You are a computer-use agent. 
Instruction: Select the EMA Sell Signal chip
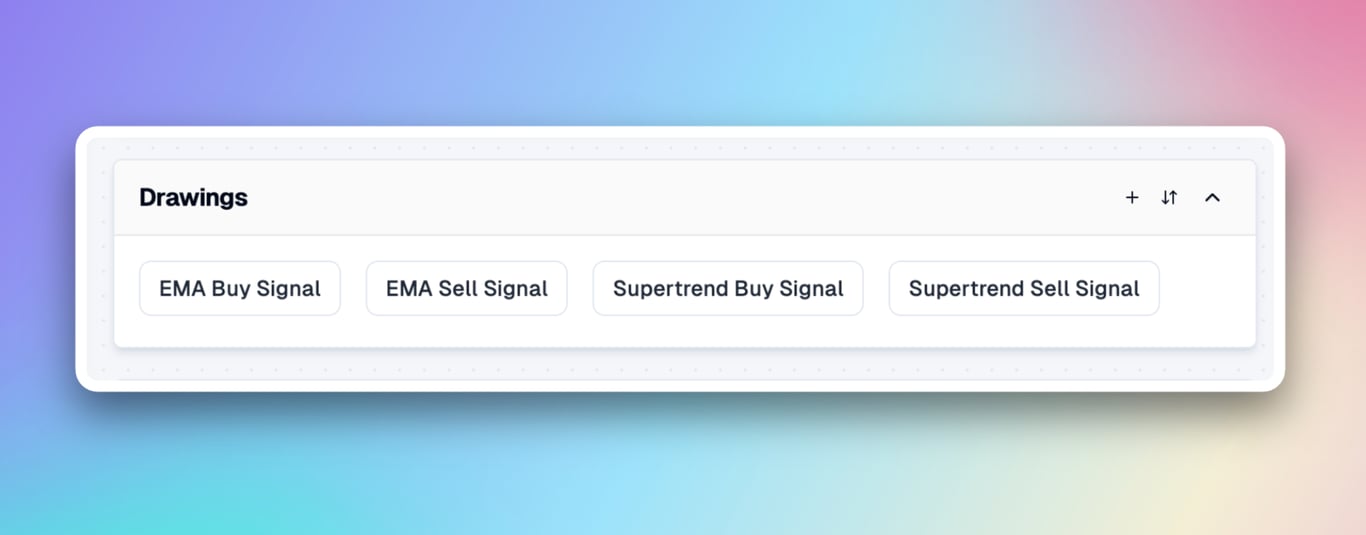click(467, 289)
